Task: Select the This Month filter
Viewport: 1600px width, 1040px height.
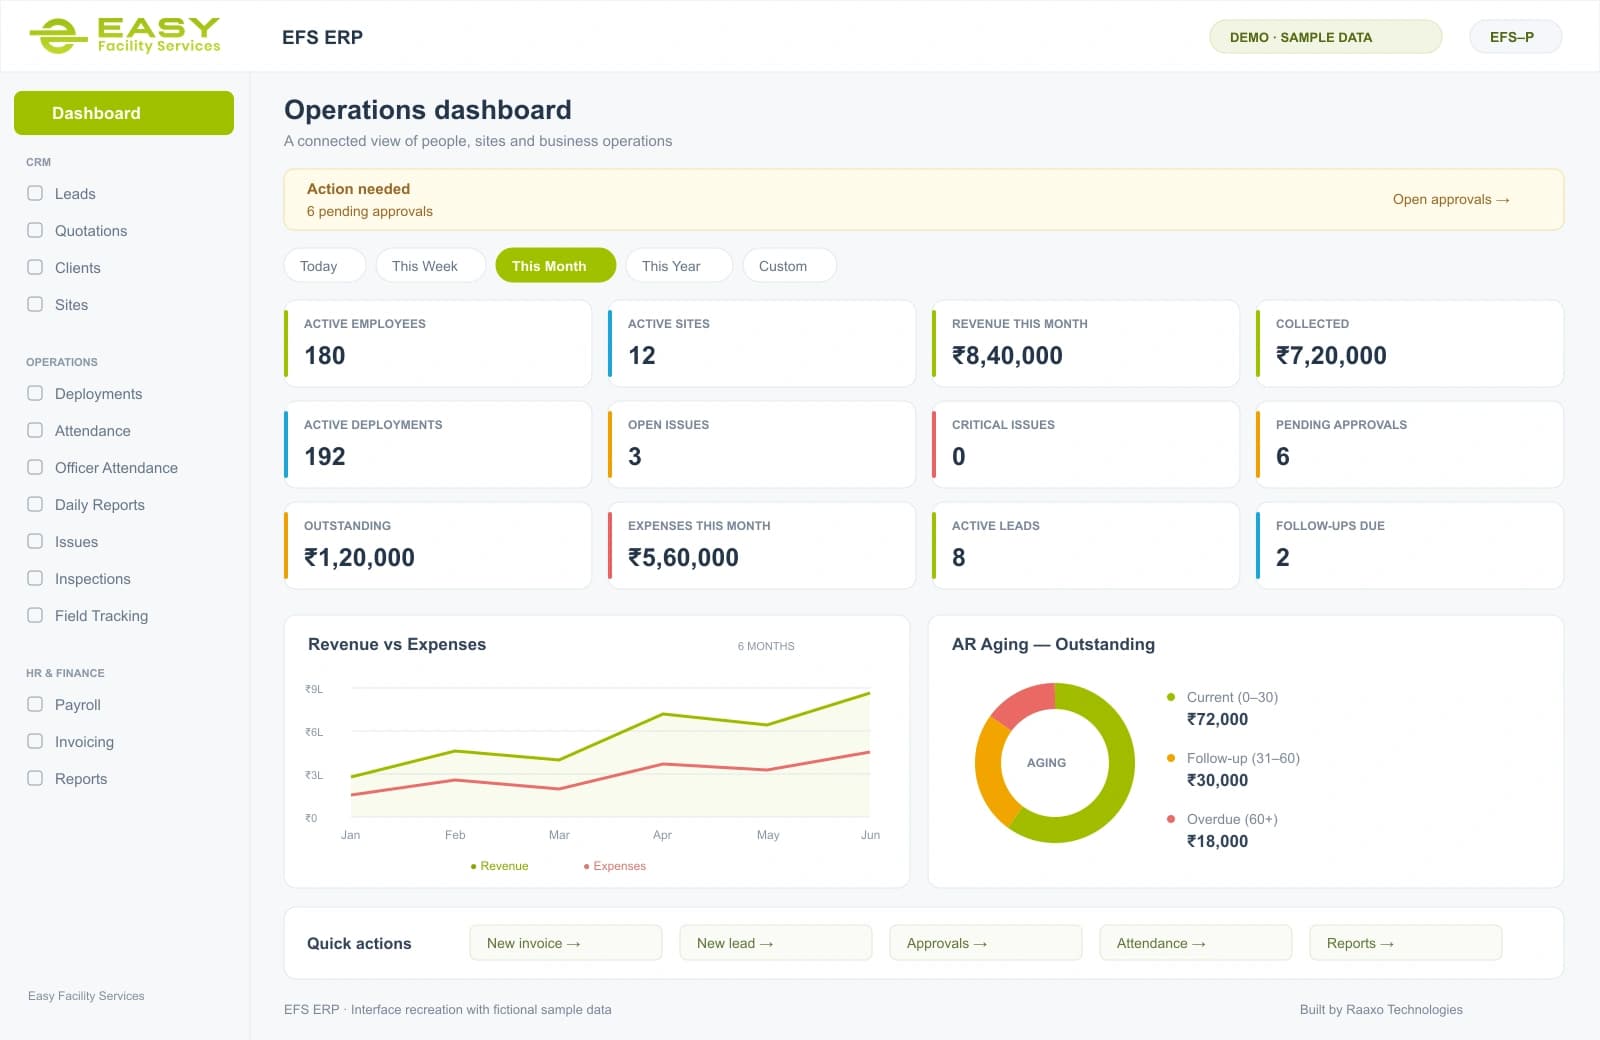Action: [556, 265]
